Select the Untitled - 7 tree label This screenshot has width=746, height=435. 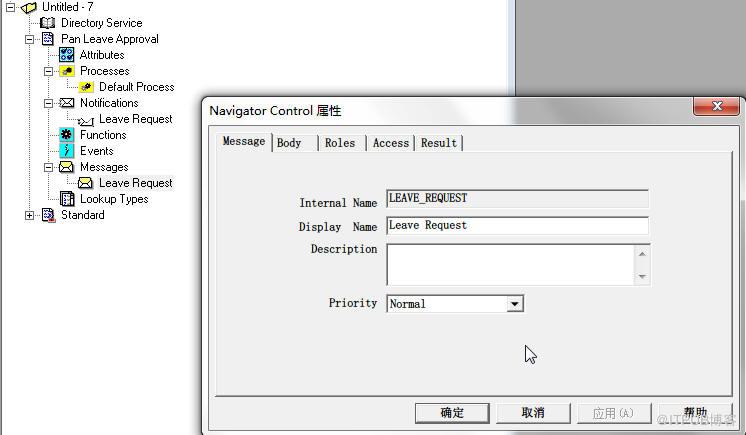[68, 7]
